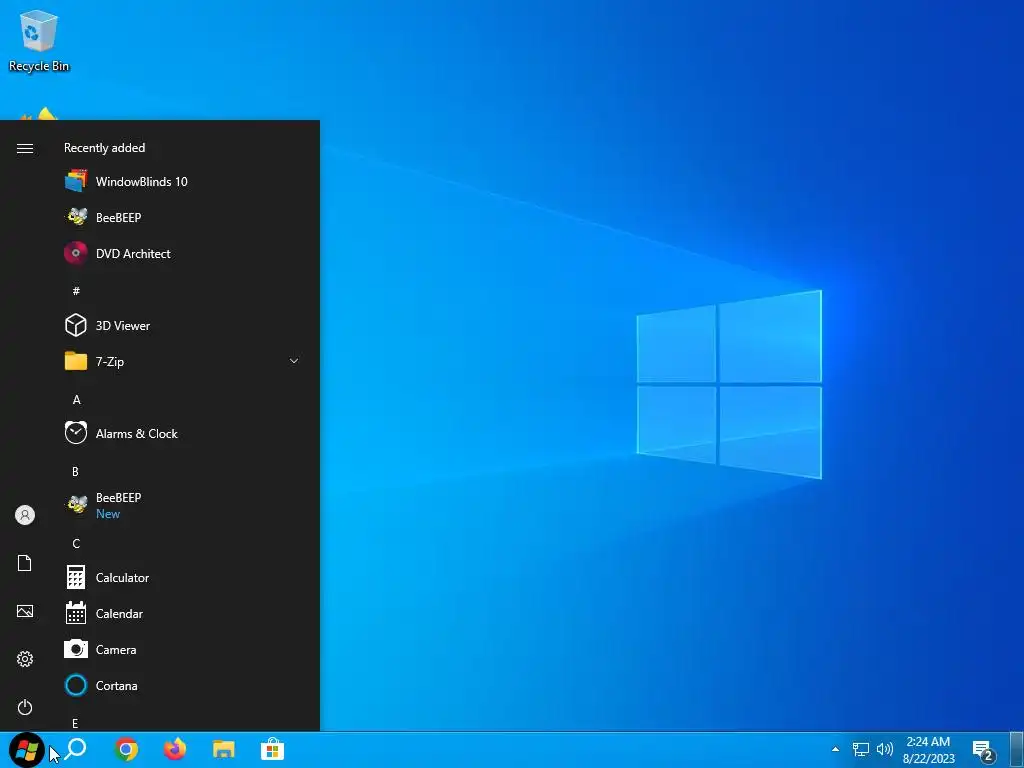Click the 'A' letter group header
Viewport: 1024px width, 768px height.
[x=76, y=399]
